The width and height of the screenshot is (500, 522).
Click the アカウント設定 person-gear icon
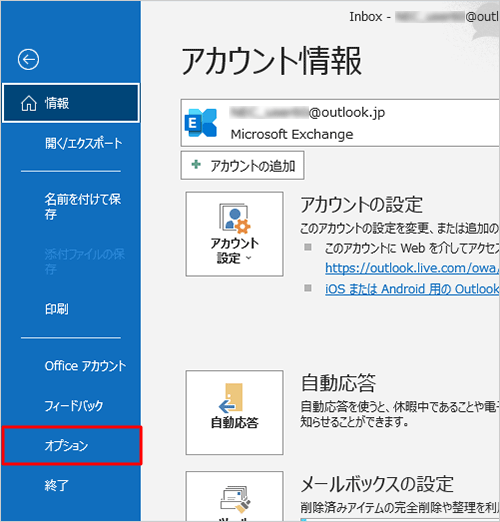click(235, 218)
